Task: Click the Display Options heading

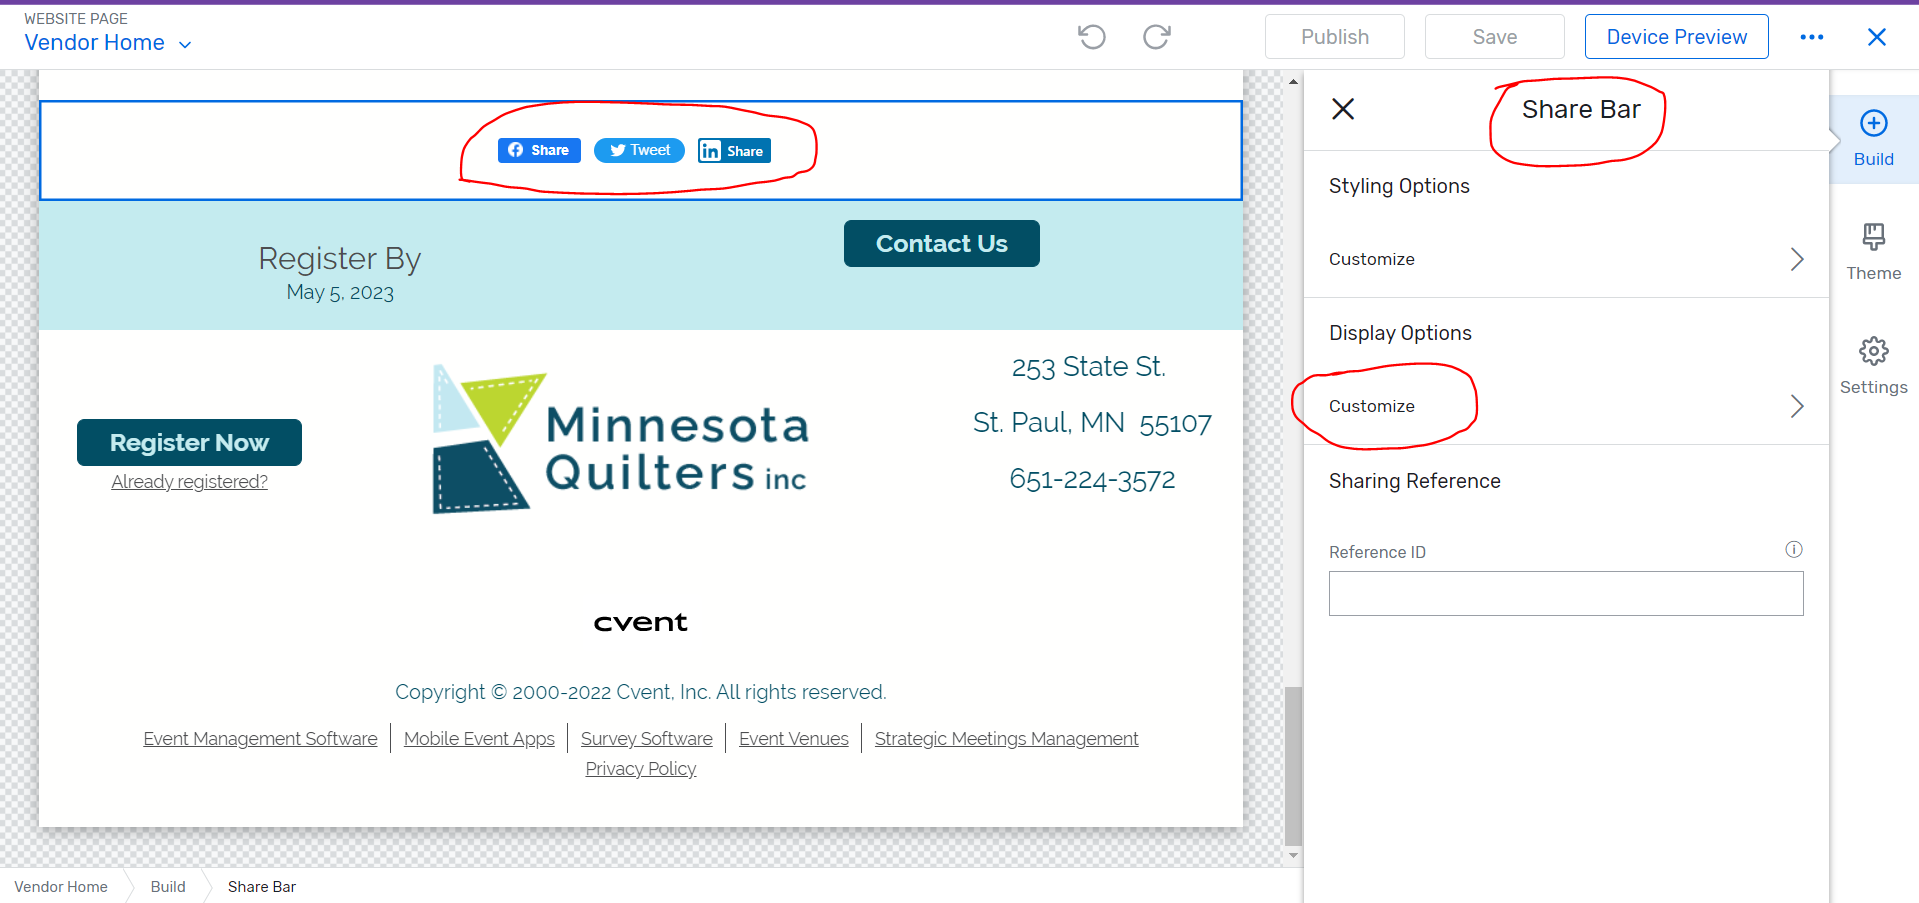Action: (1400, 333)
